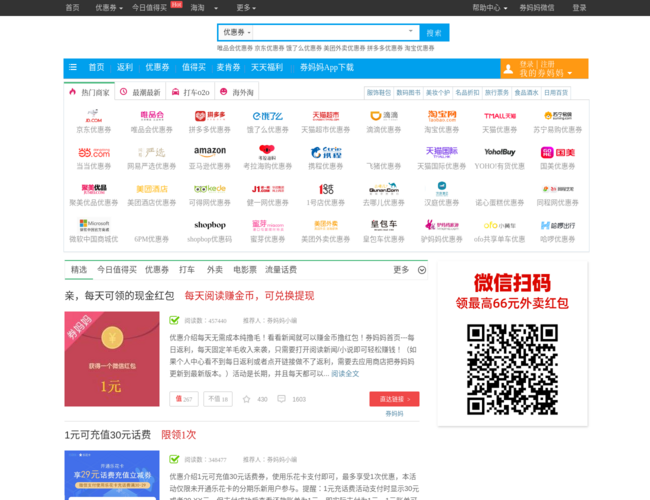Click the green checkmark on the red packet post

[174, 320]
